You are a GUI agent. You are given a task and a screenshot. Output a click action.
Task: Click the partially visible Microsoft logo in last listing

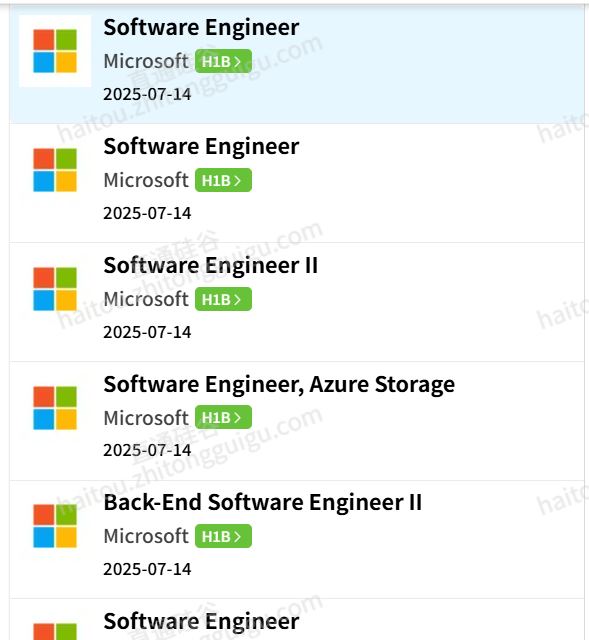[x=55, y=631]
